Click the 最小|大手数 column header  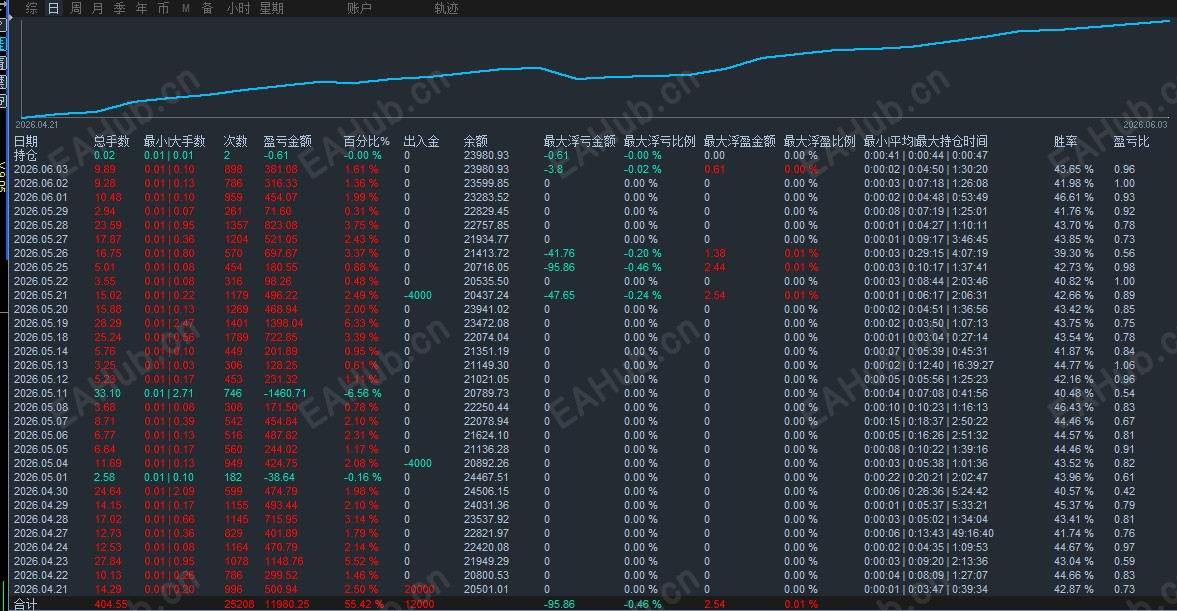click(x=174, y=141)
